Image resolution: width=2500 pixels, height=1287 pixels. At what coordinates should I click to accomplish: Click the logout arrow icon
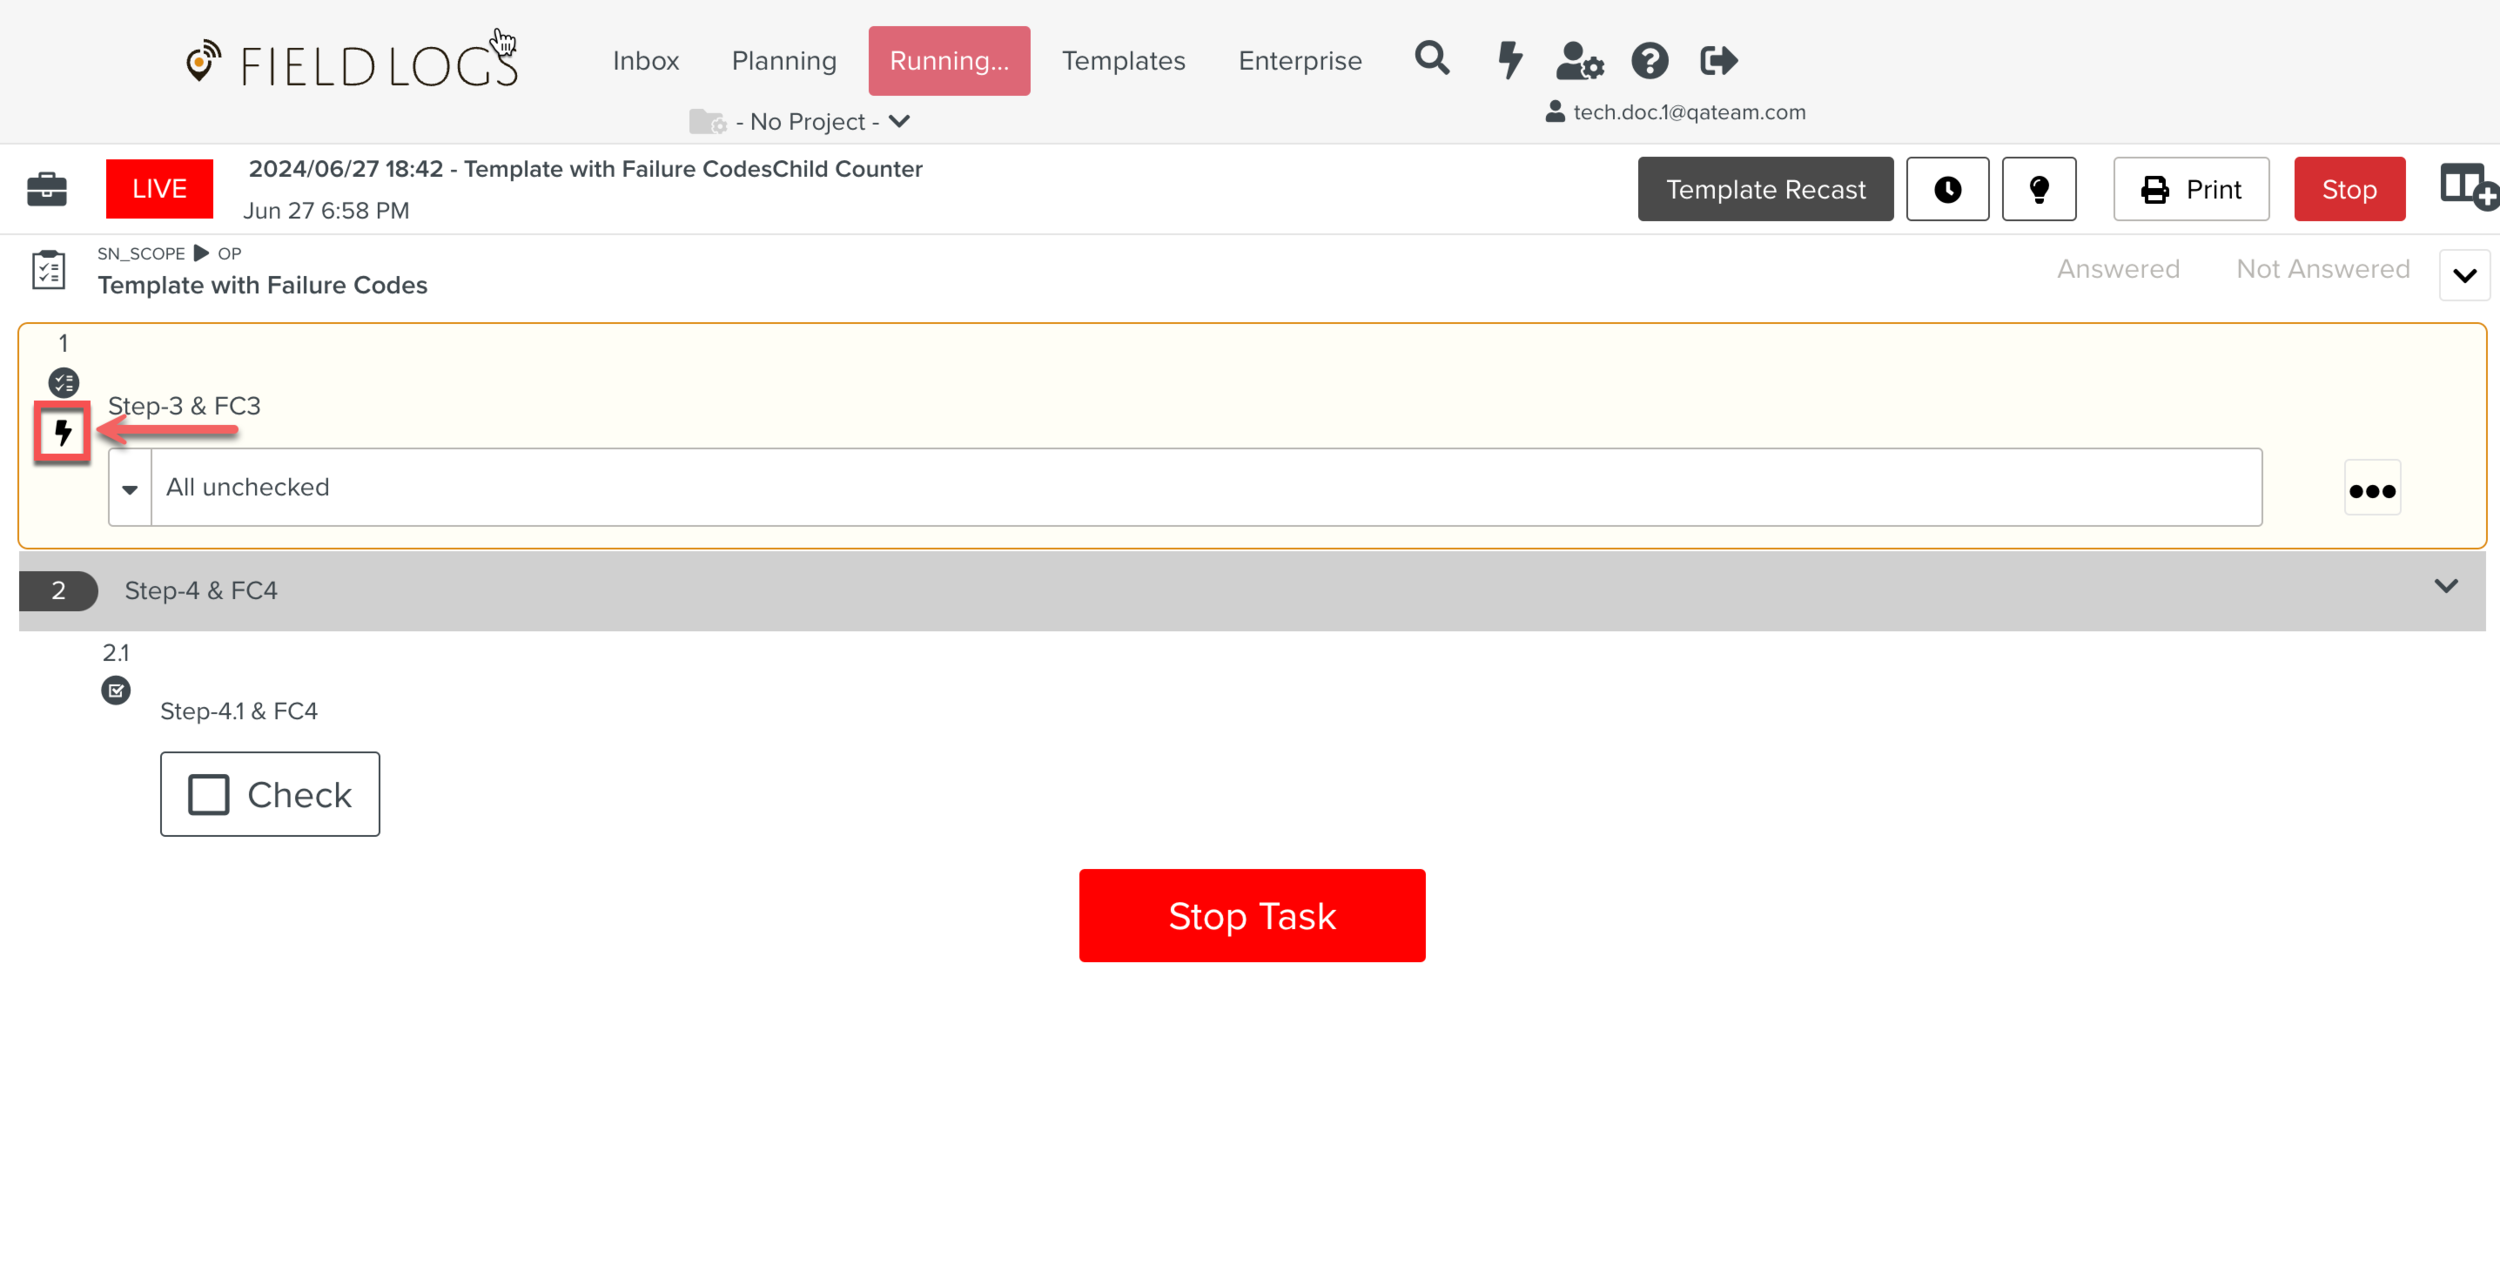point(1718,61)
